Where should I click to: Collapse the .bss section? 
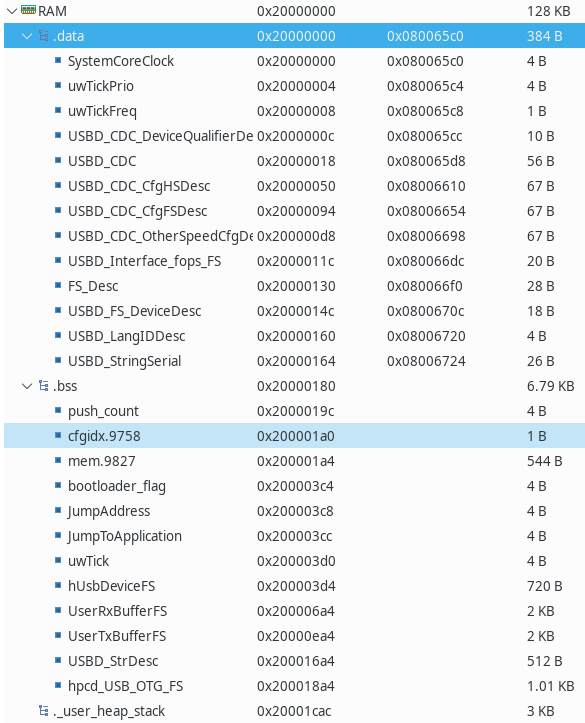click(27, 386)
